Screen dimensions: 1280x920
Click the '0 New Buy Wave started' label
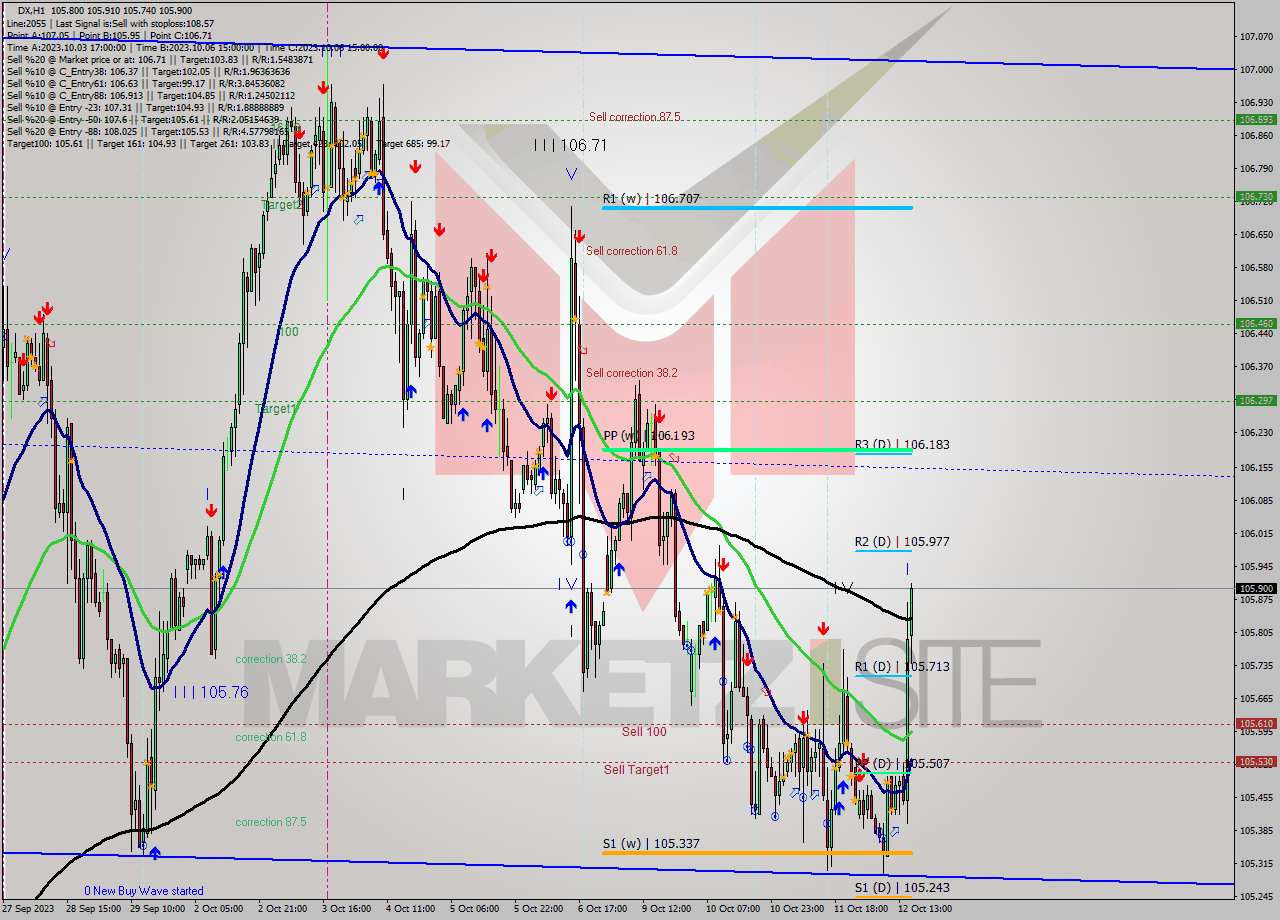click(144, 891)
